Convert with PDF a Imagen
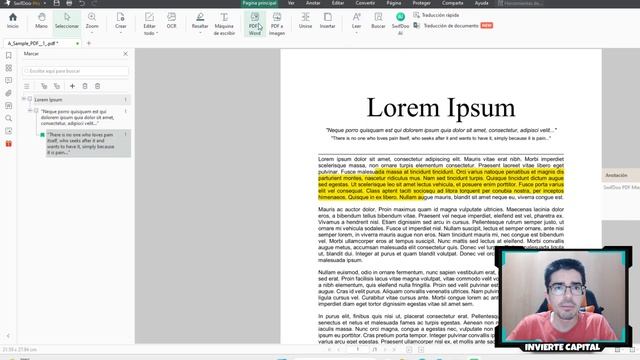640x360 pixels. coord(277,24)
